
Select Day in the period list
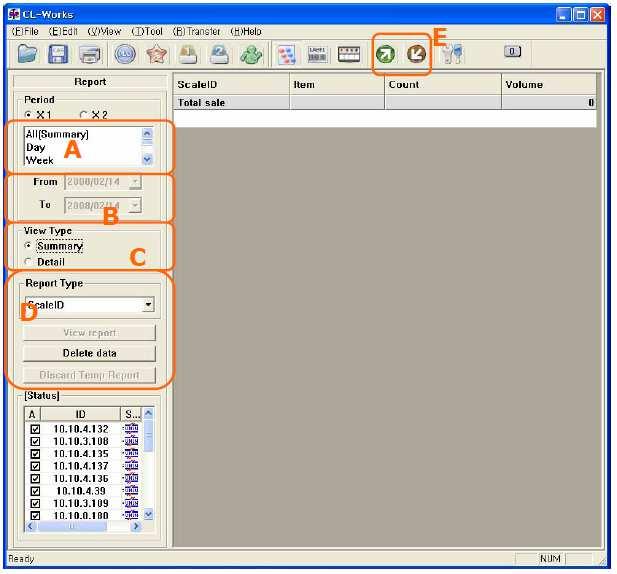[35, 148]
